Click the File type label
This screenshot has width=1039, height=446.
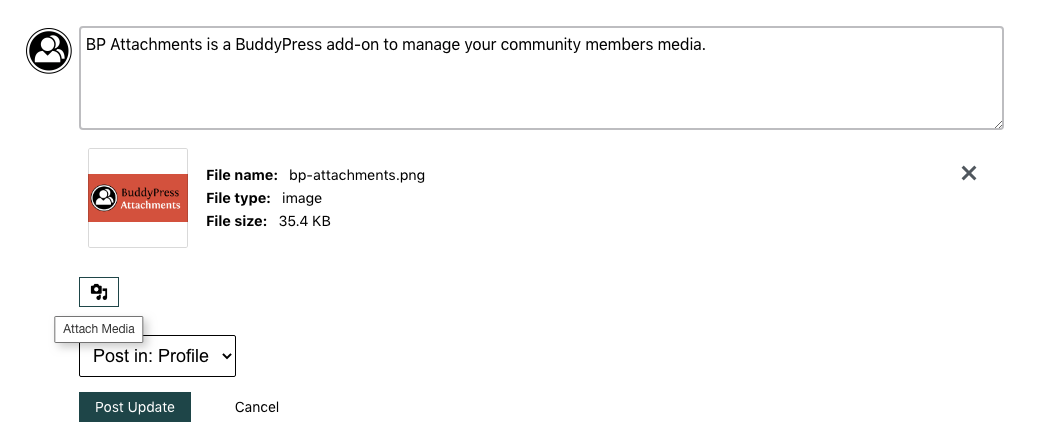tap(239, 198)
